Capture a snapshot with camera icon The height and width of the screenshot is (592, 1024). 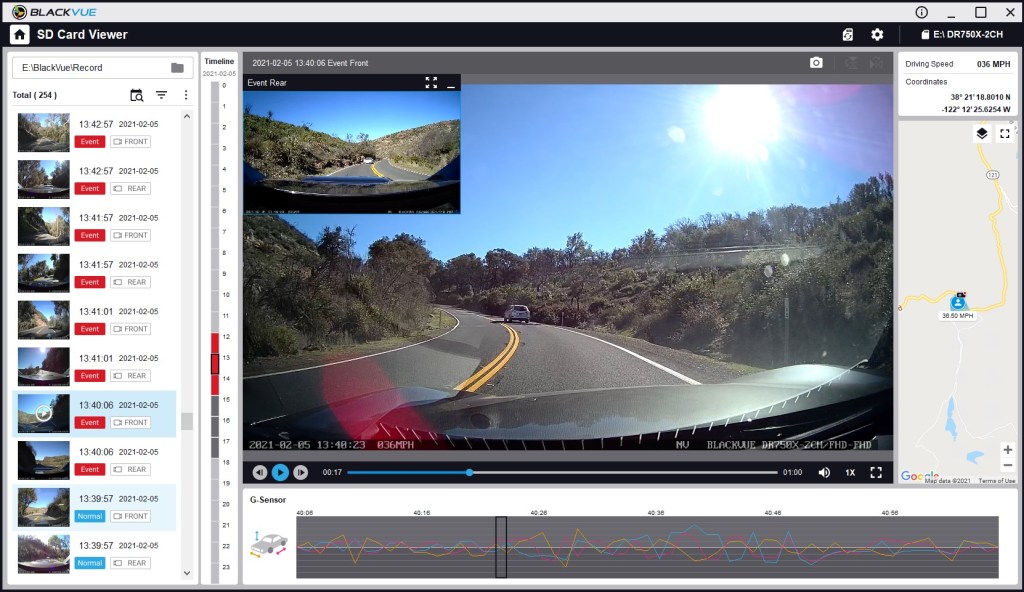point(816,62)
